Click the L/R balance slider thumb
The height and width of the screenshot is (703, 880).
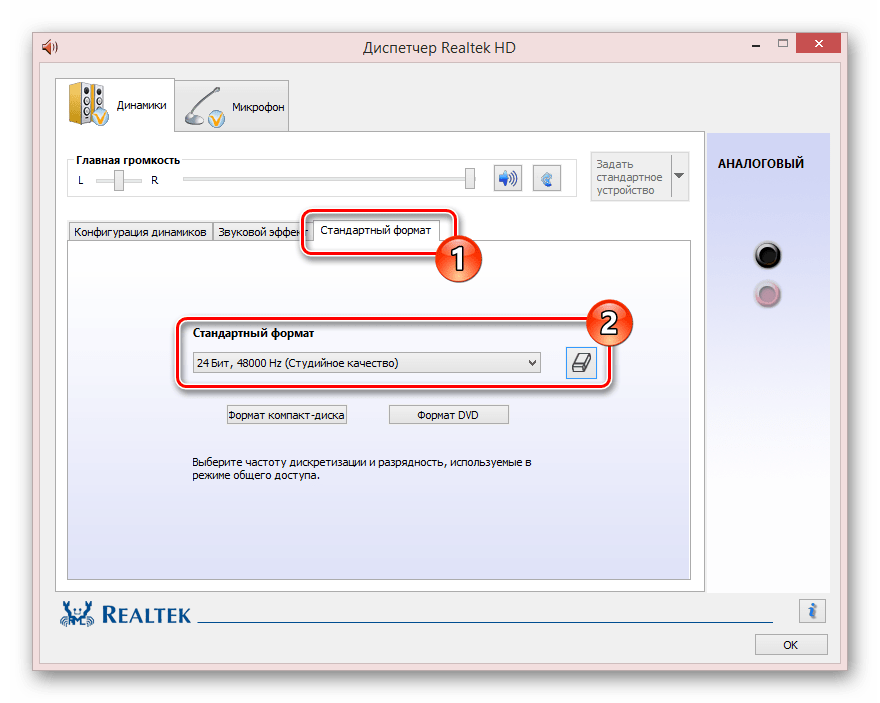point(119,180)
